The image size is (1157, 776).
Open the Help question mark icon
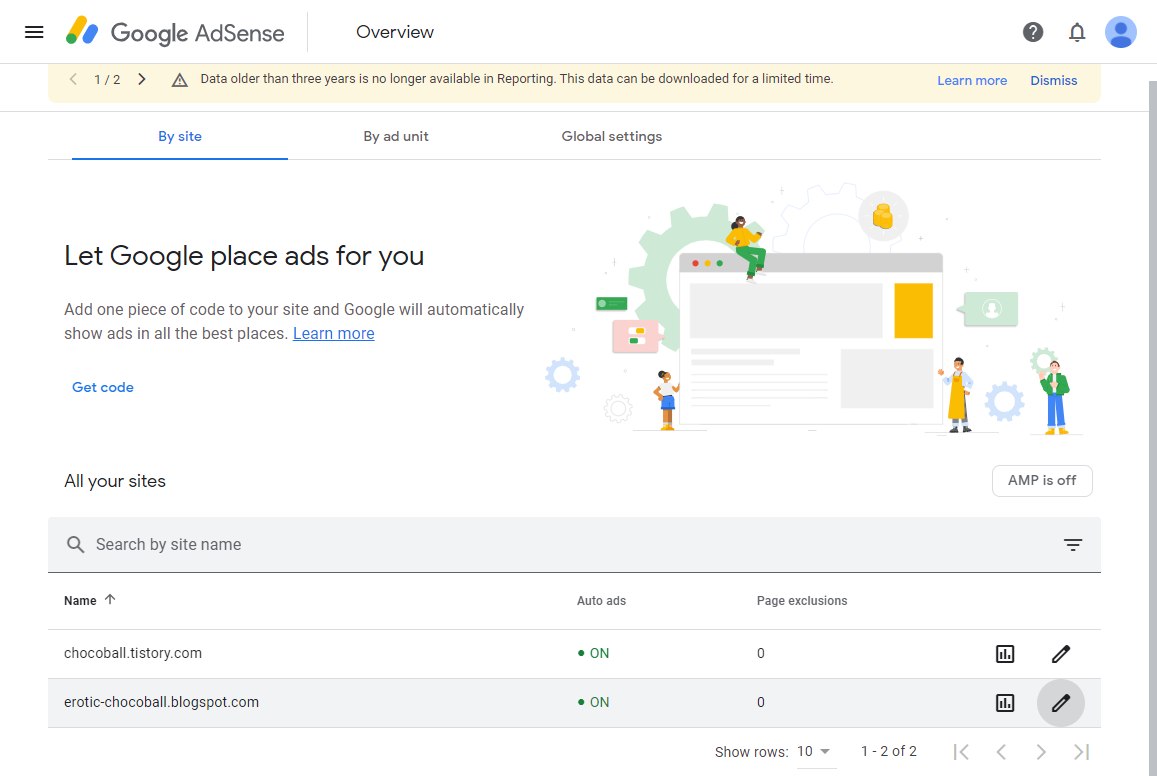[x=1033, y=32]
